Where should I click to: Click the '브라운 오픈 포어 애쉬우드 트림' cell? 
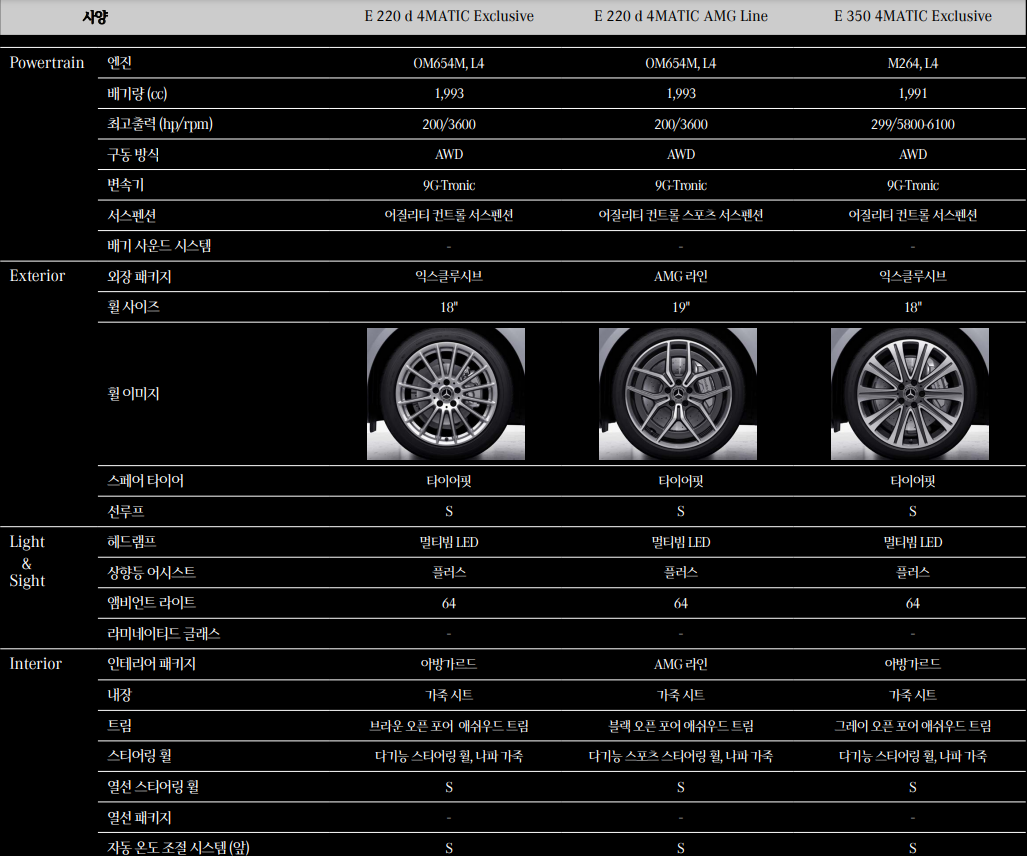pos(449,726)
